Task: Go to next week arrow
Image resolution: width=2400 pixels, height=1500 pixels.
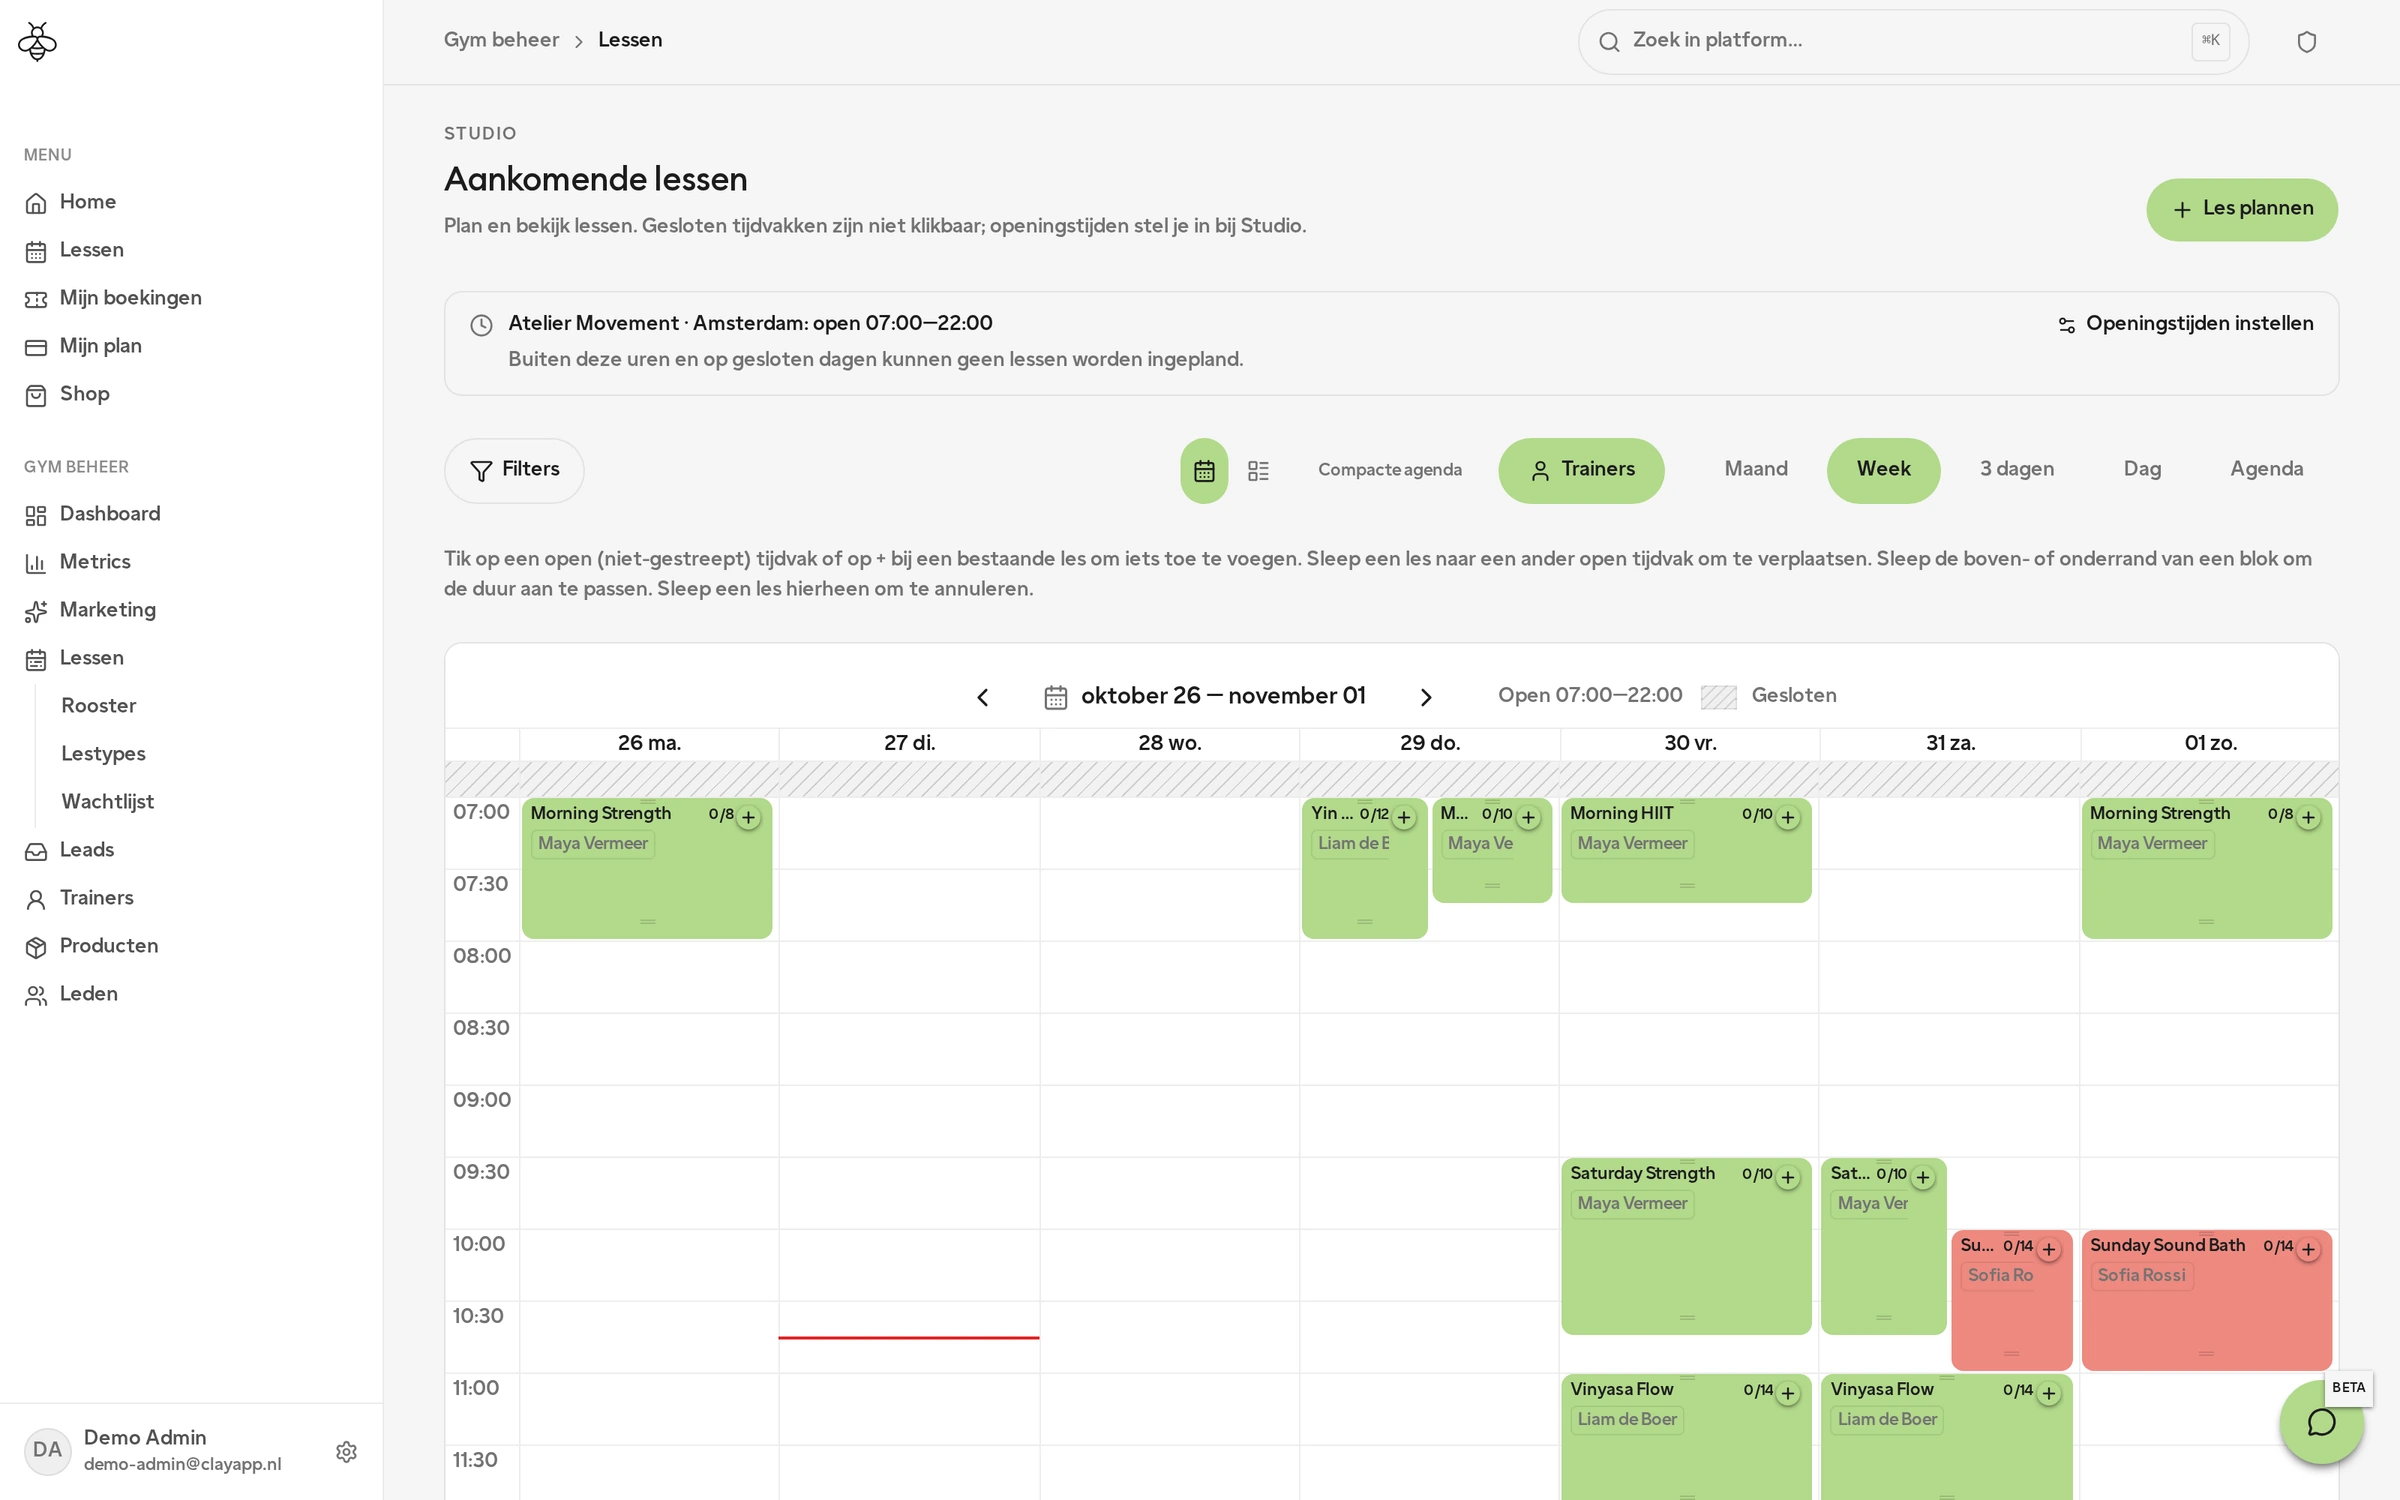Action: [1426, 697]
